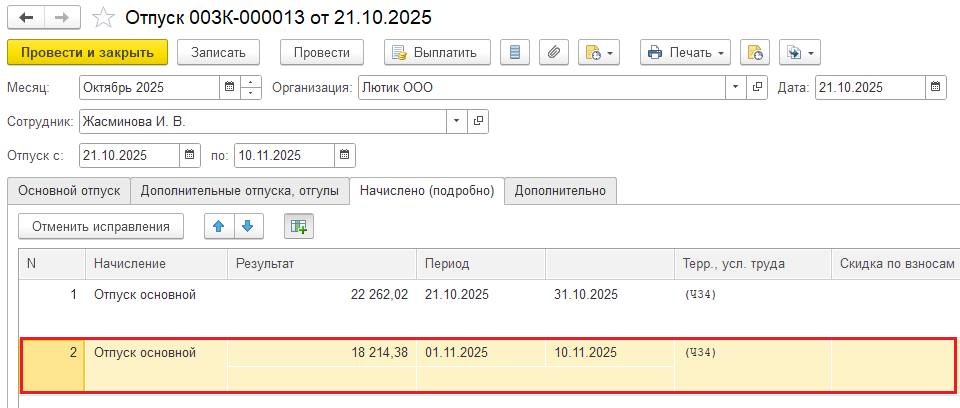
Task: Click the 'Дата' field 21.10.2025
Action: (870, 88)
